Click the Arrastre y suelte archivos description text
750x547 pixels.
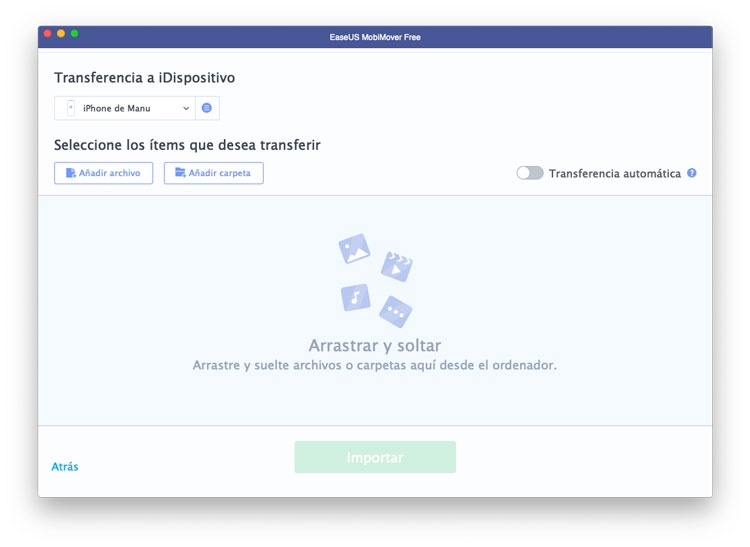pos(375,365)
